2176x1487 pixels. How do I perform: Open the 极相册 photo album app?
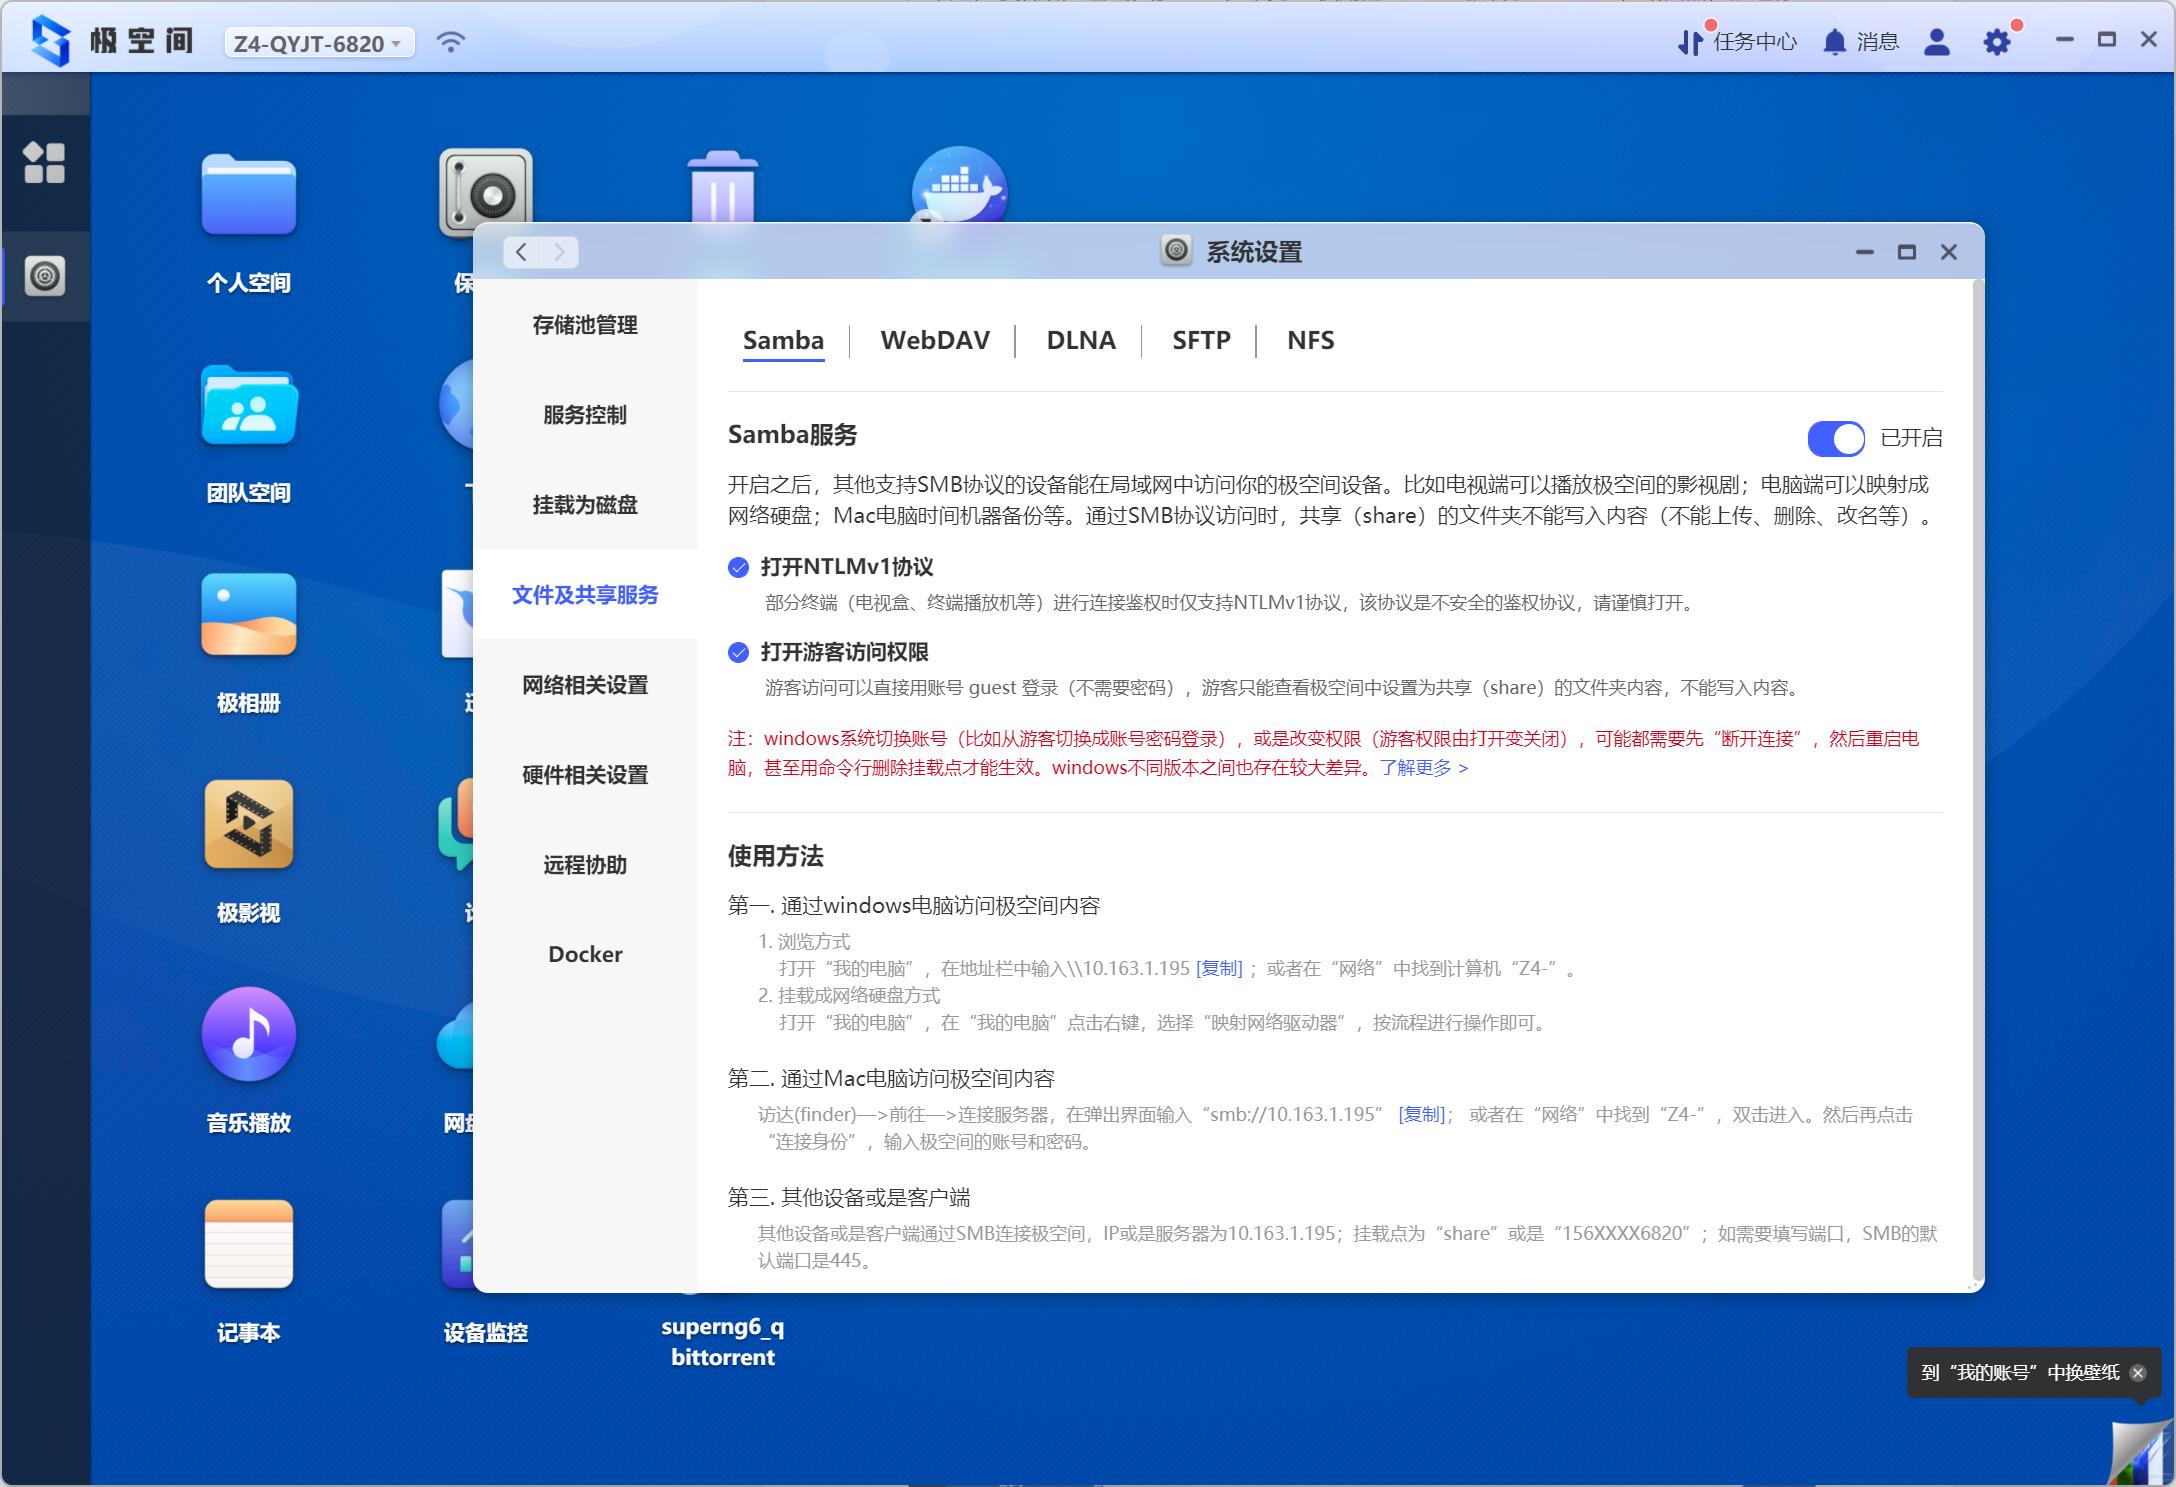click(x=249, y=614)
